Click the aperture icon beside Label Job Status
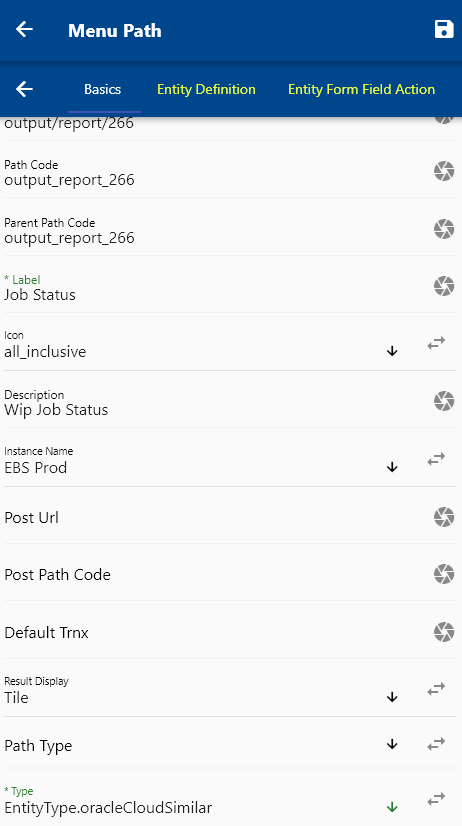Screen dimensions: 462x826 pyautogui.click(x=444, y=286)
